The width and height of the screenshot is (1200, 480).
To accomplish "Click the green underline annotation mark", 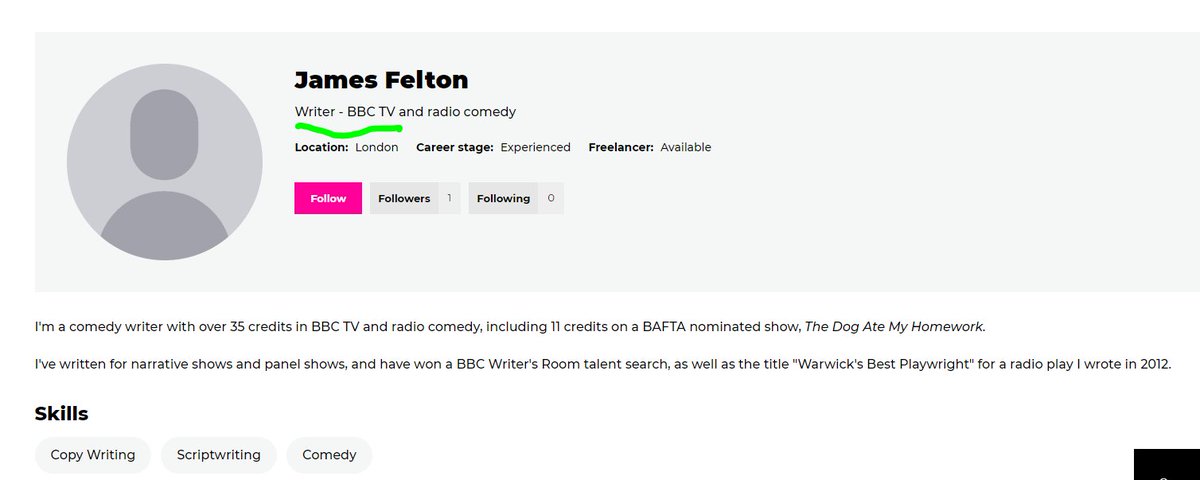I will [x=347, y=130].
